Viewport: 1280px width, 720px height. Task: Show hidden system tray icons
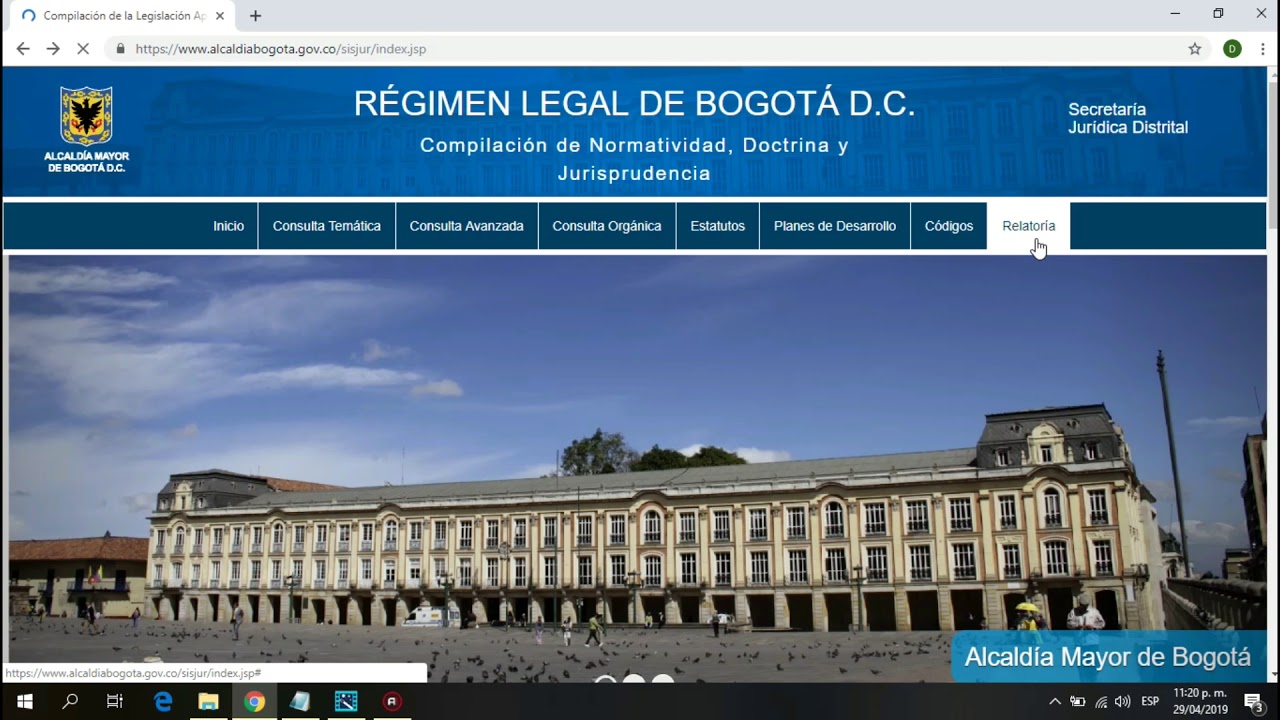tap(1055, 702)
